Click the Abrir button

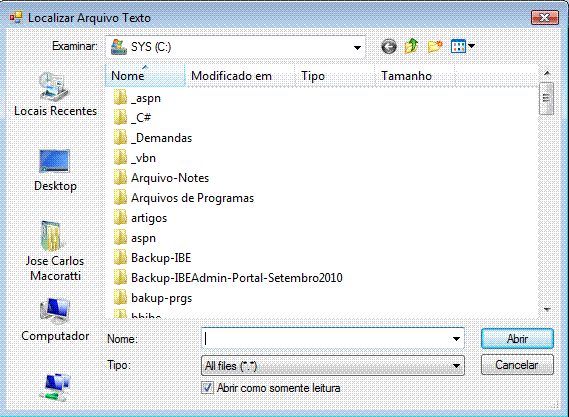517,339
